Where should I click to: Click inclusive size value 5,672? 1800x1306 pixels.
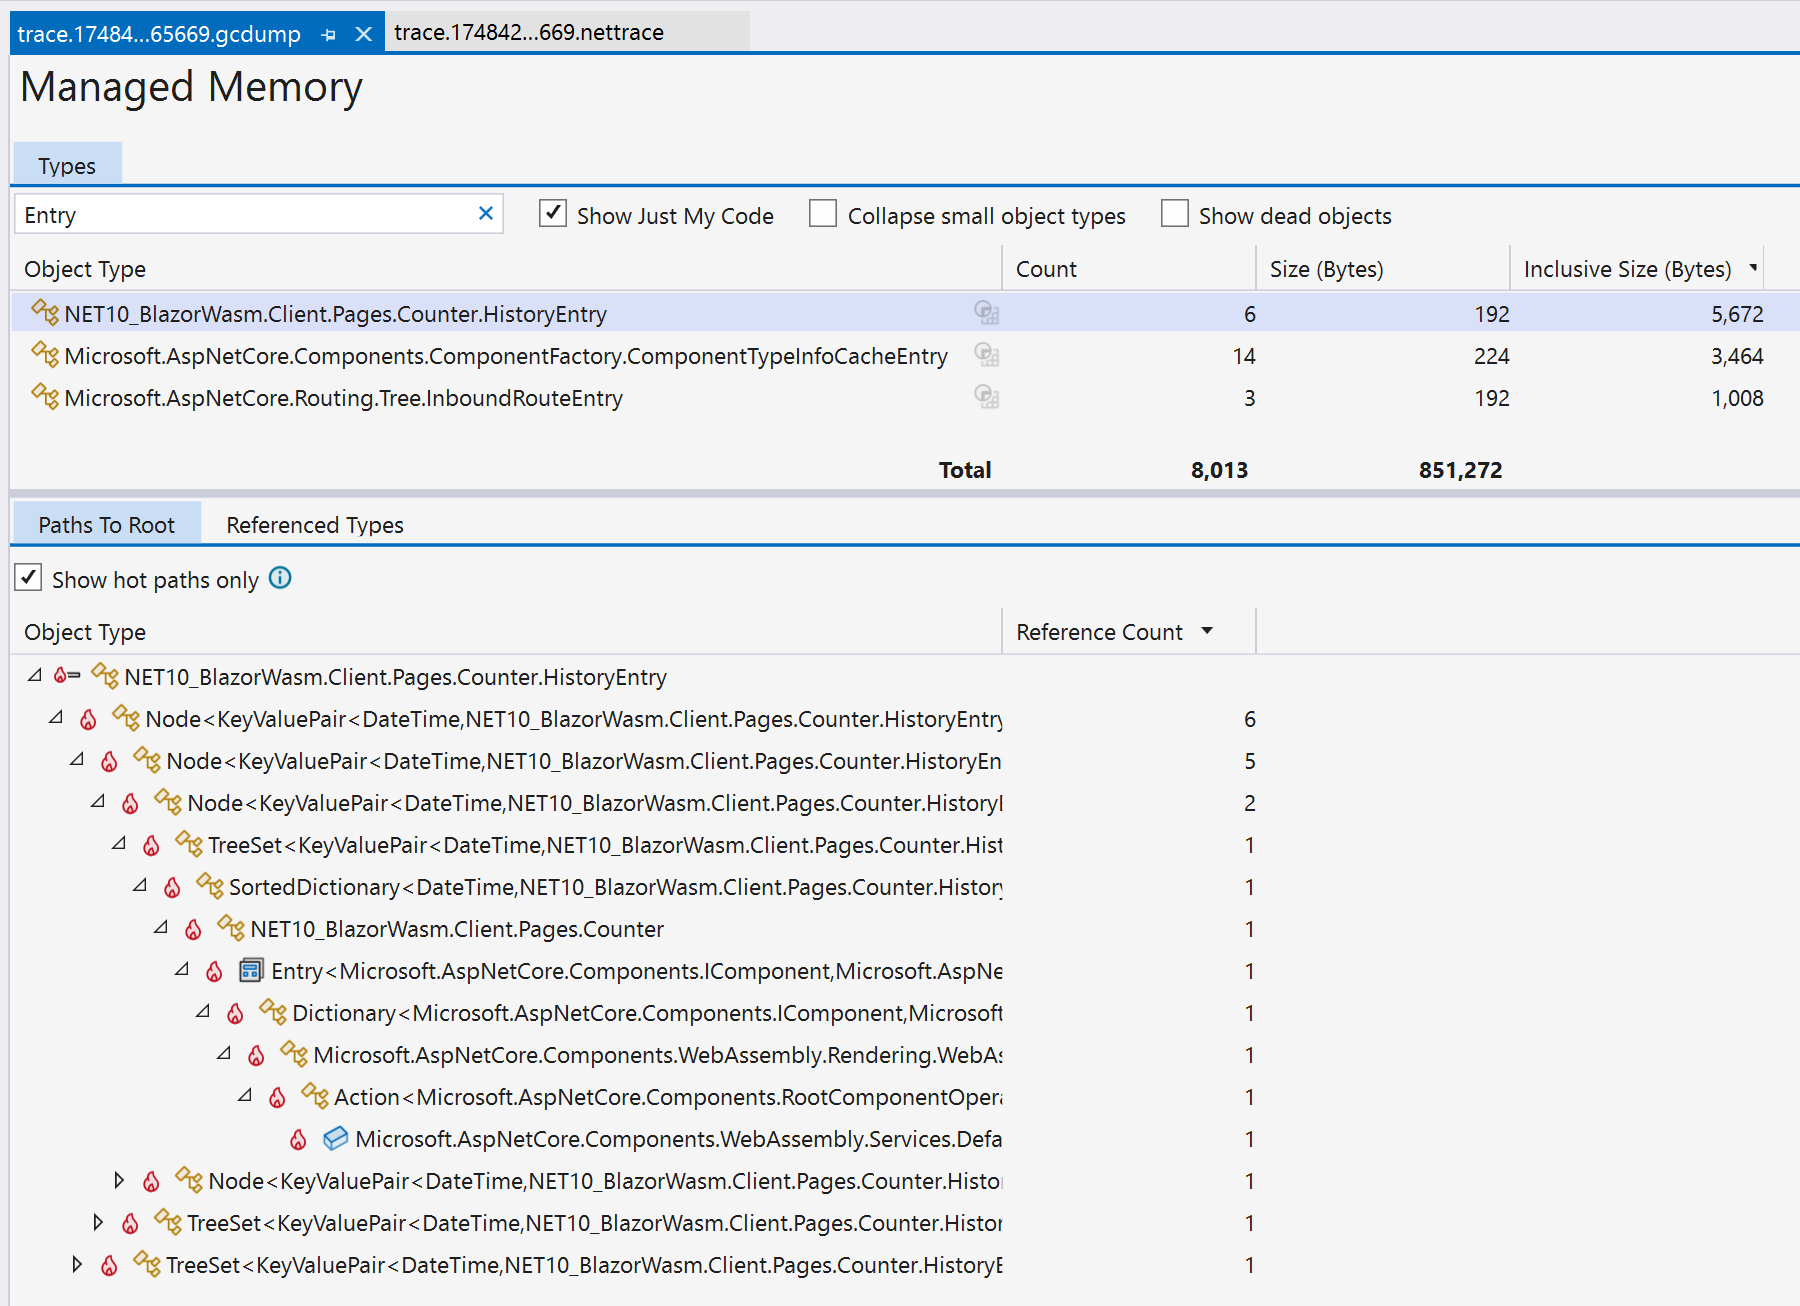pyautogui.click(x=1737, y=314)
